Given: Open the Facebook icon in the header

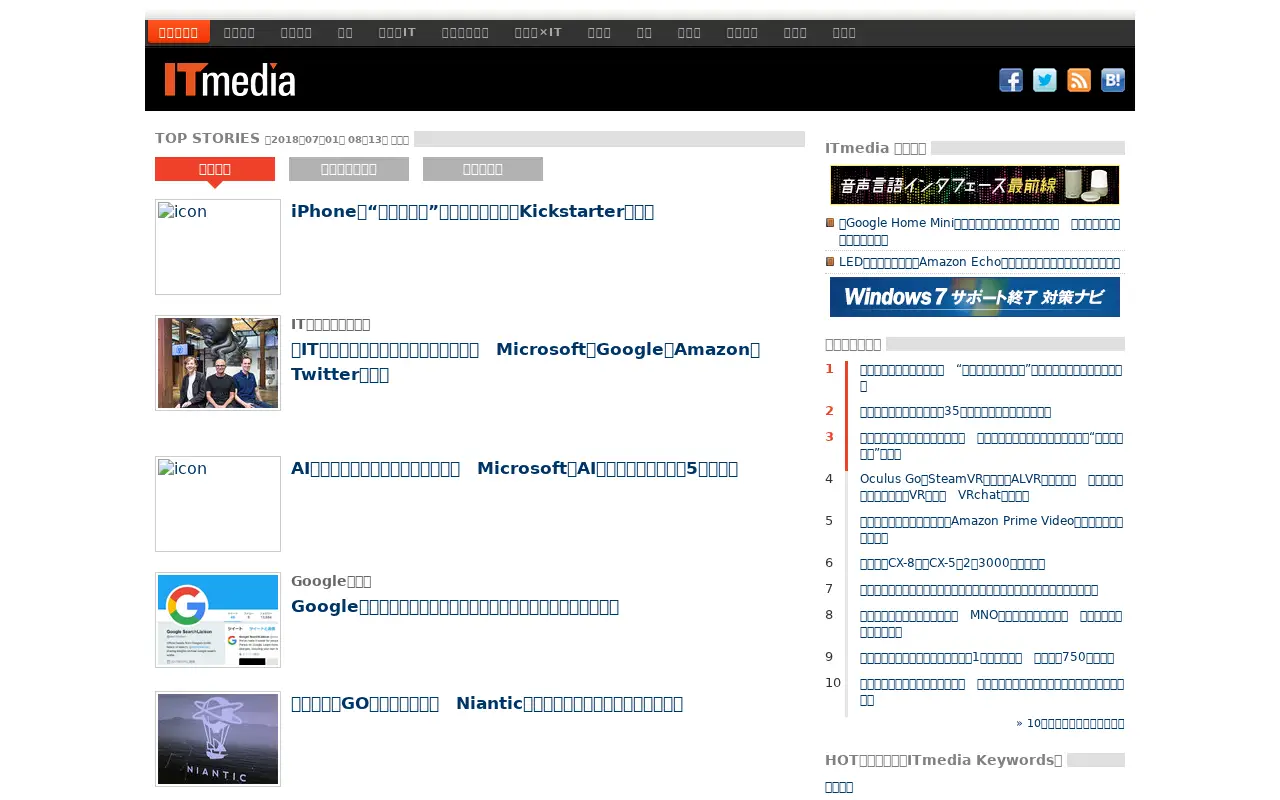Looking at the screenshot, I should tap(1011, 80).
